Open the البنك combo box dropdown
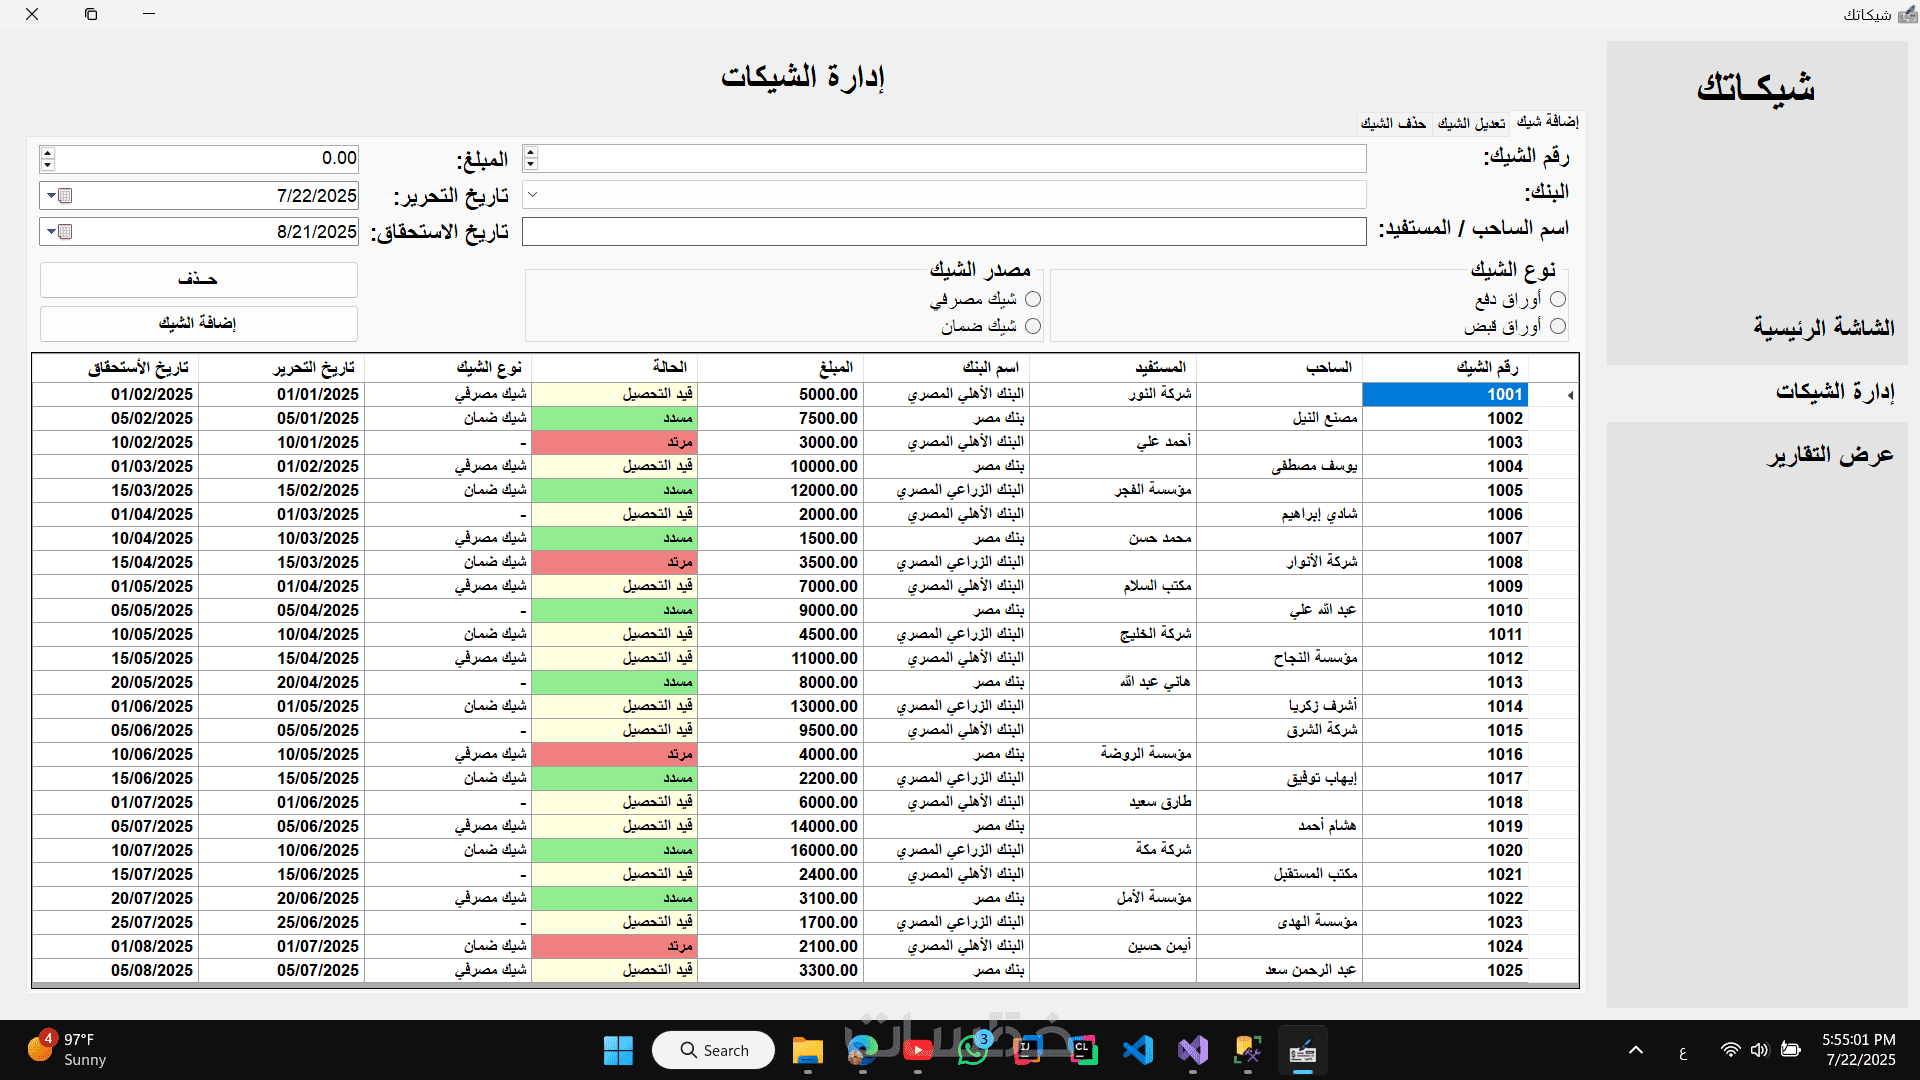The width and height of the screenshot is (1920, 1080). pyautogui.click(x=533, y=195)
